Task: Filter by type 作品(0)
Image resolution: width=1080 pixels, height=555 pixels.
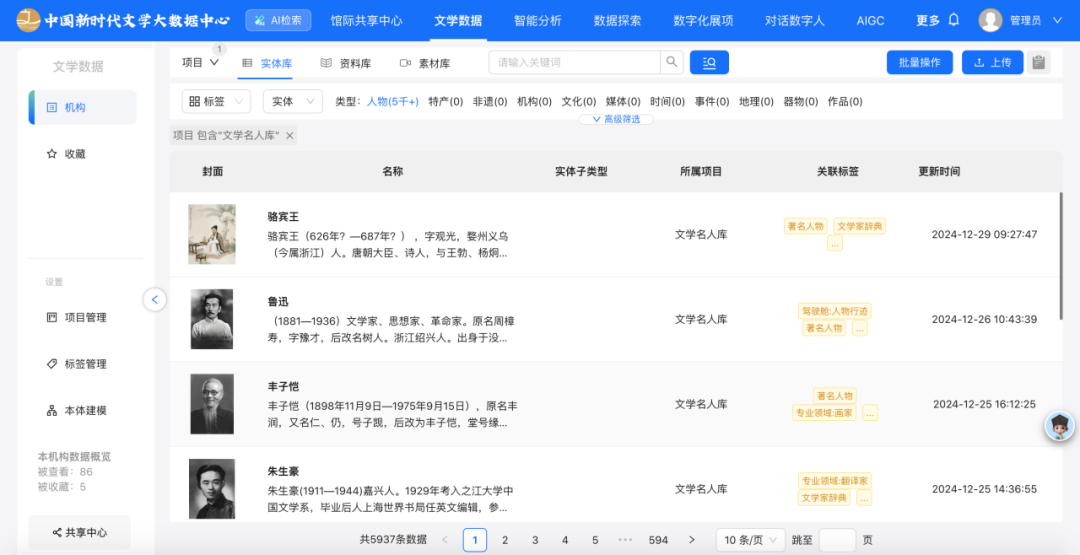Action: tap(845, 101)
